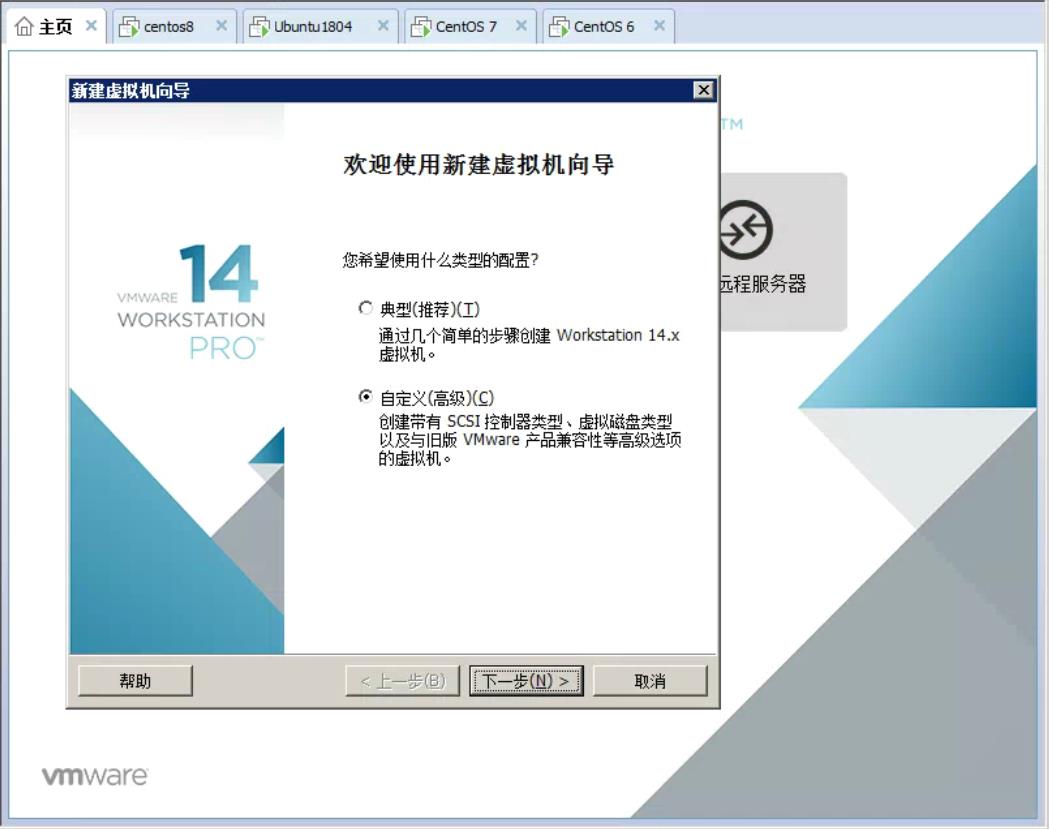Viewport: 1049px width, 829px height.
Task: Close the 新建虚拟机向导 dialog
Action: point(703,90)
